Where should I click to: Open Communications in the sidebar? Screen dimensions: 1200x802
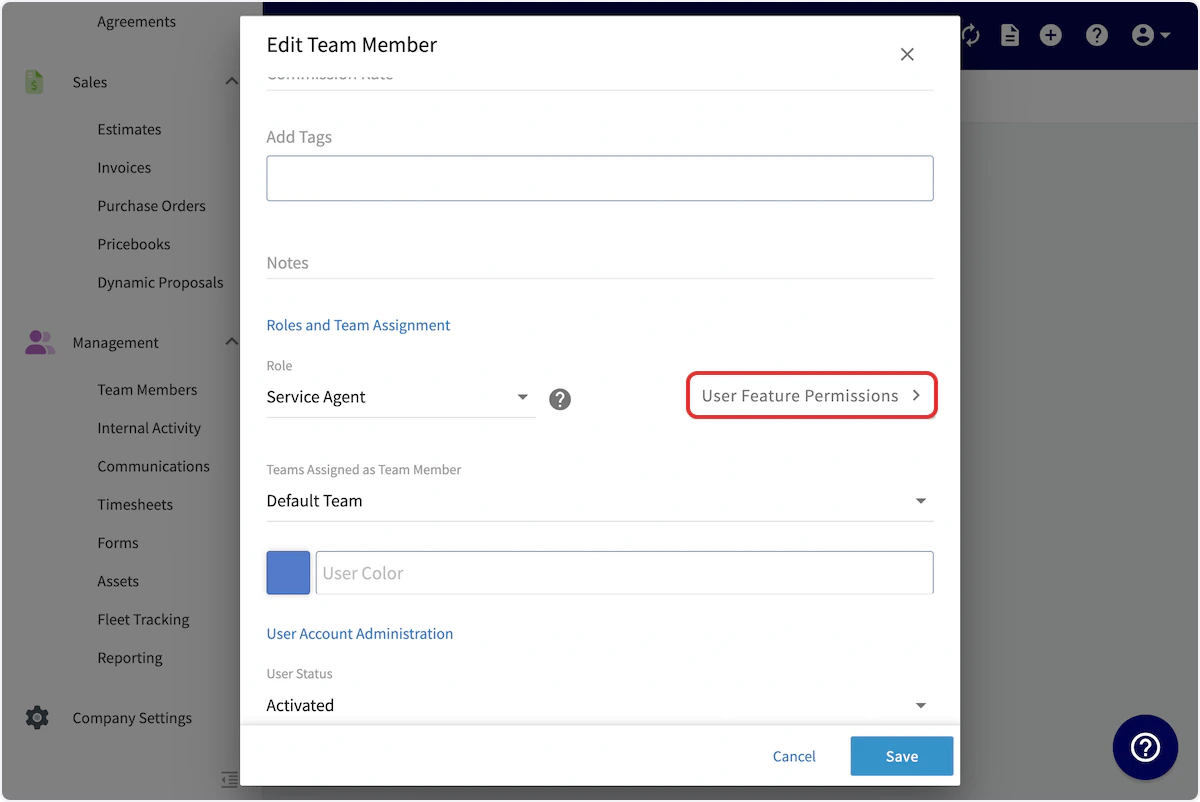[153, 466]
